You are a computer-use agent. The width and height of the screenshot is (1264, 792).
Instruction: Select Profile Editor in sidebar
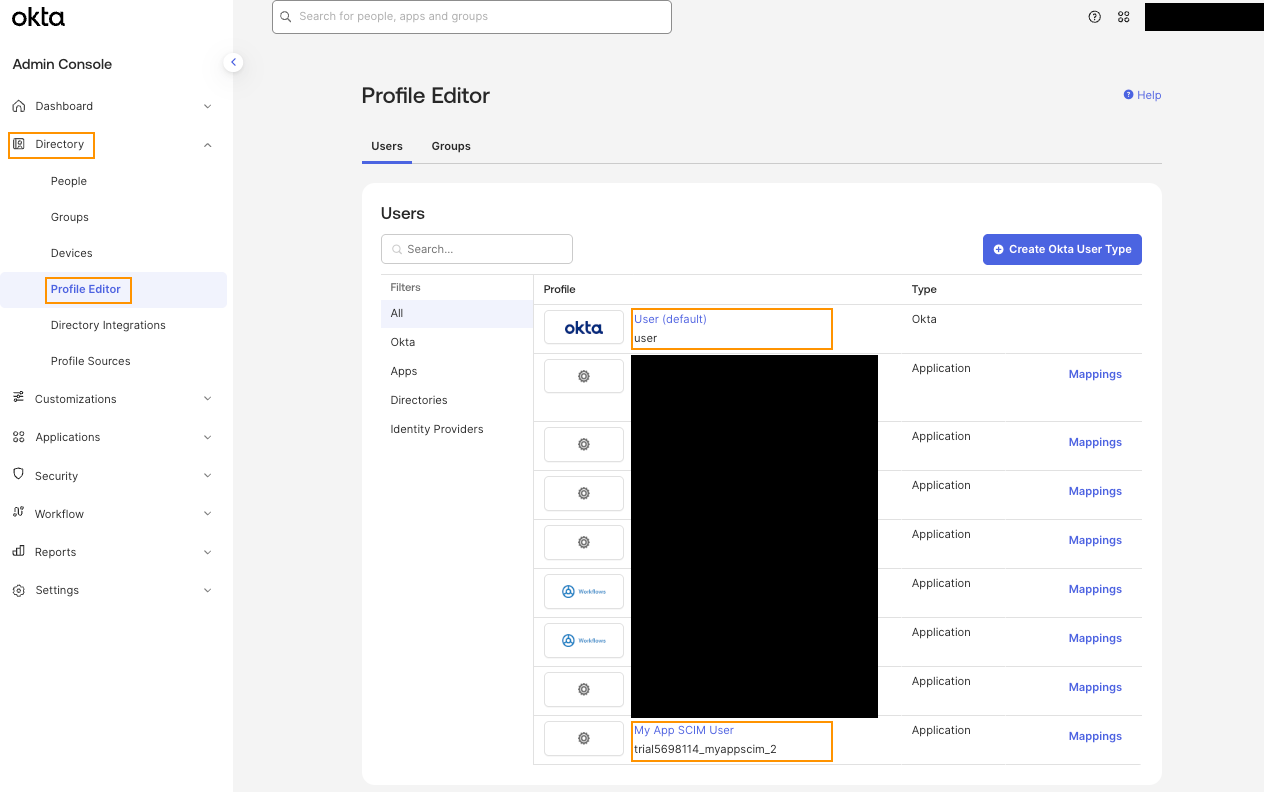pos(86,289)
